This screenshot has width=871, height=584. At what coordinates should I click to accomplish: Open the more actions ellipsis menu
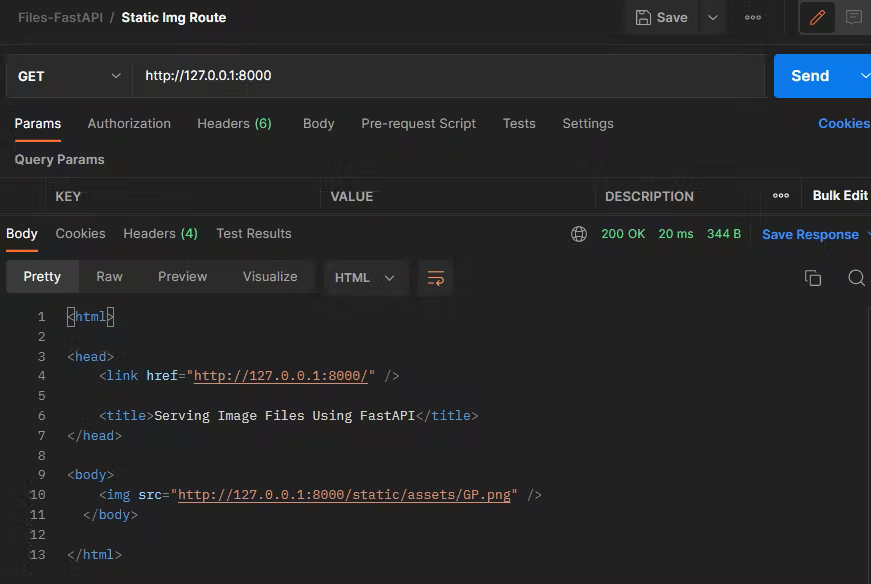coord(753,17)
